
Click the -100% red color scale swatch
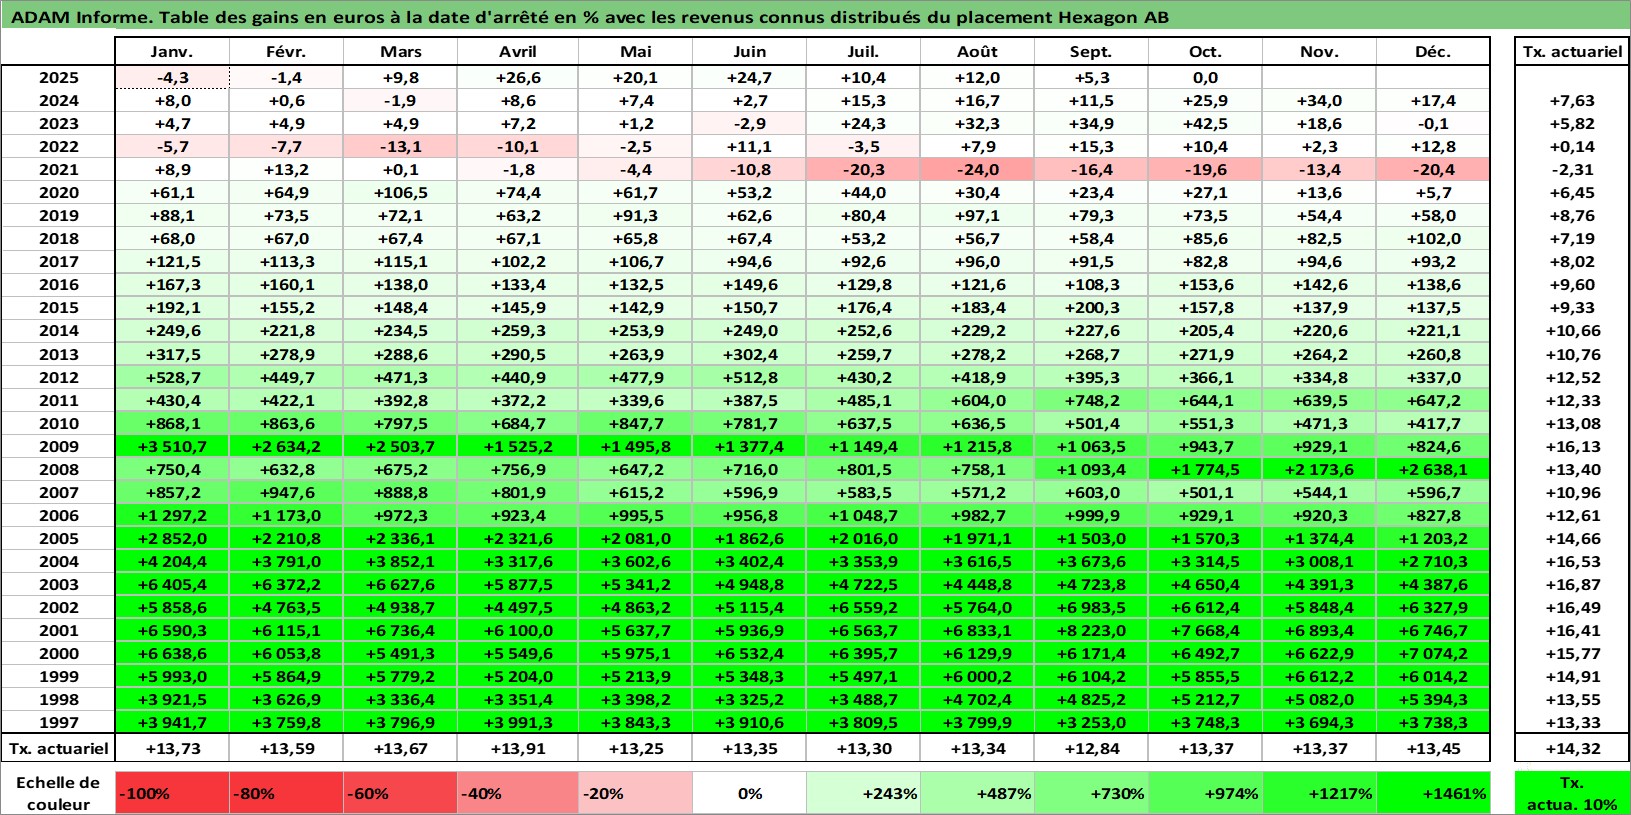tap(173, 793)
